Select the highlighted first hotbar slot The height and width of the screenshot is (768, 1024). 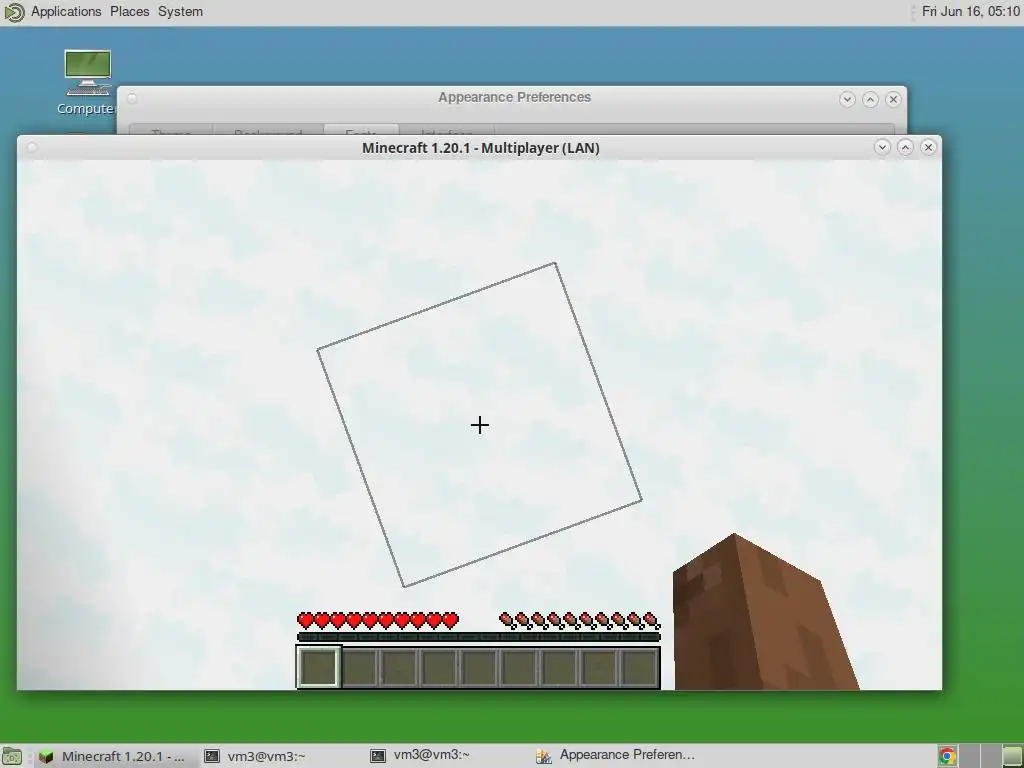[x=319, y=667]
